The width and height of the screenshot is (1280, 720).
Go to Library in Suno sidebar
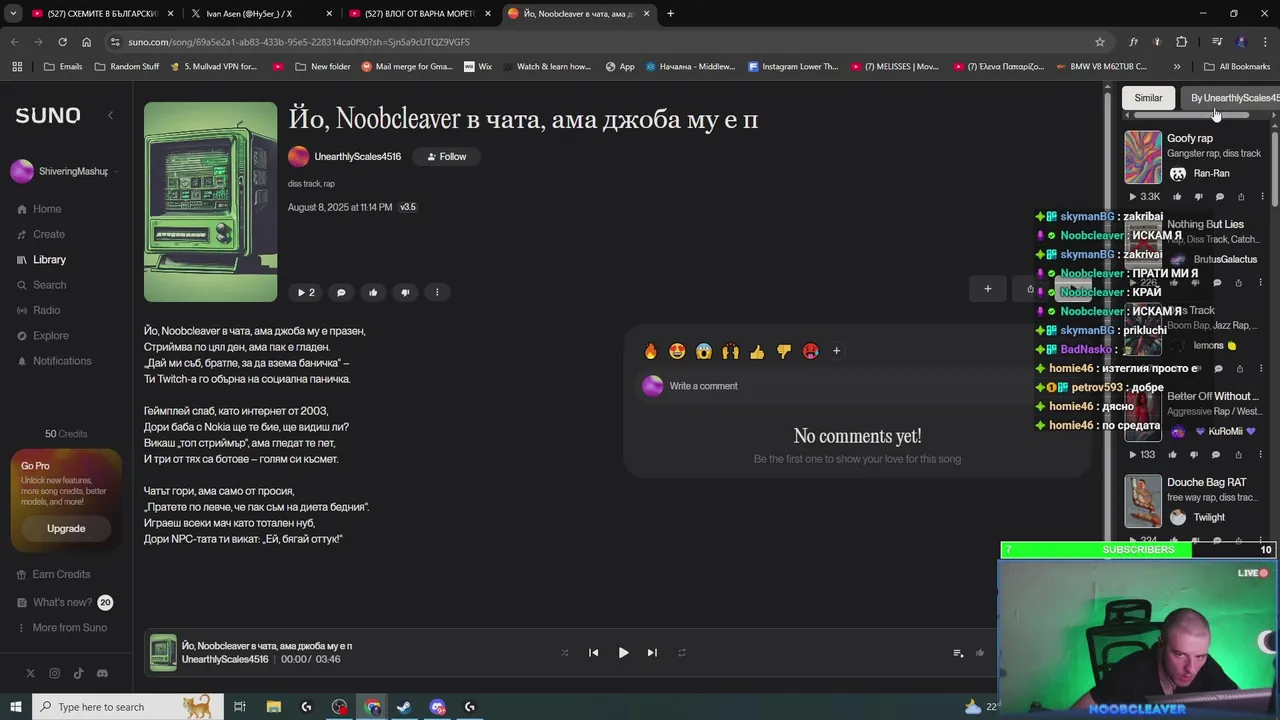coord(42,260)
